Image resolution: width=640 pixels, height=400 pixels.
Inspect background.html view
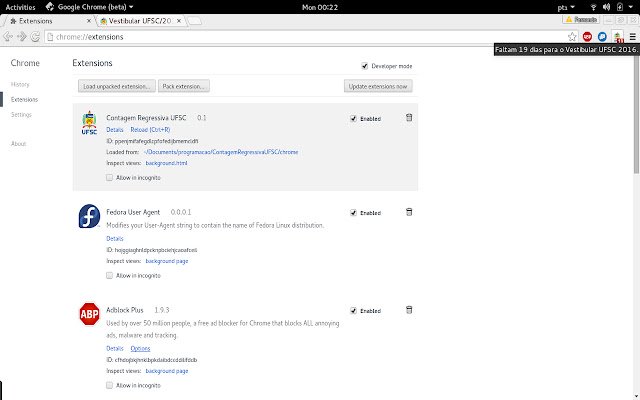coord(167,163)
